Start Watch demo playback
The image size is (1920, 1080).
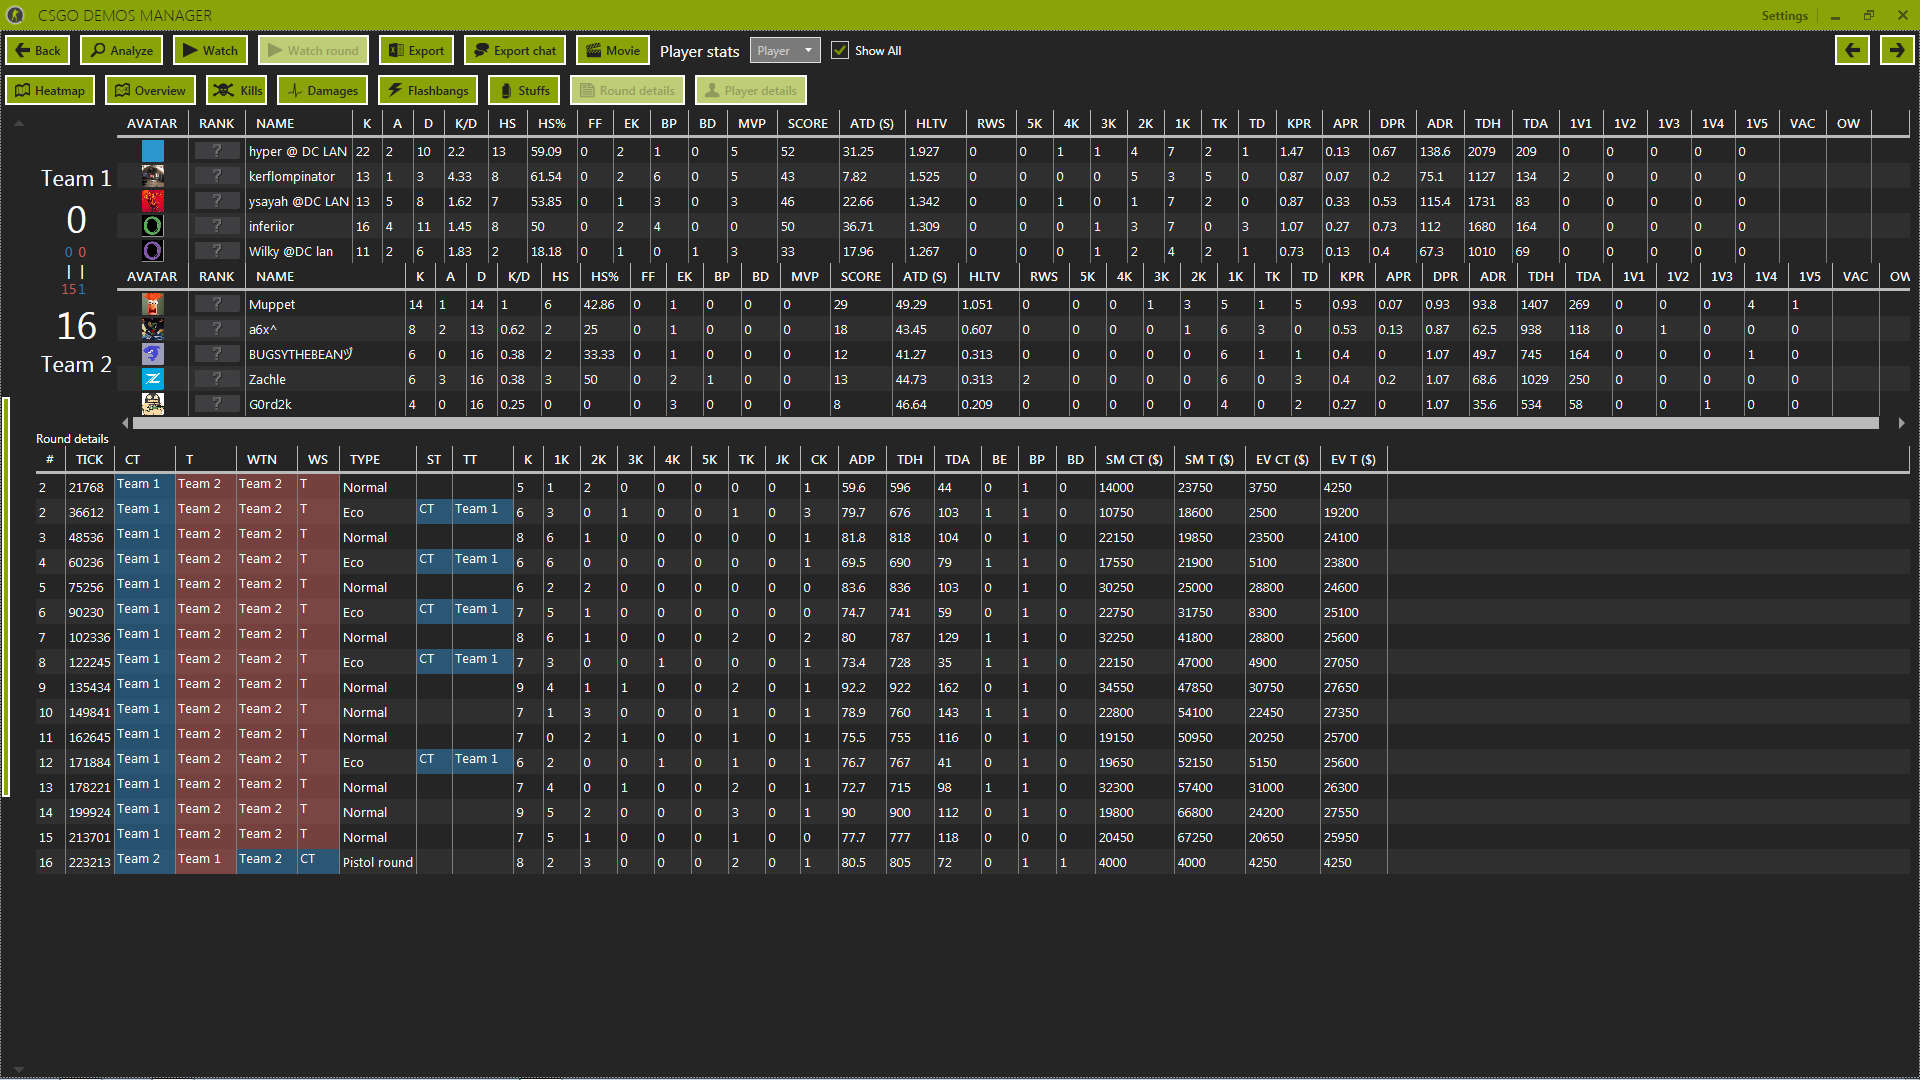(x=210, y=50)
